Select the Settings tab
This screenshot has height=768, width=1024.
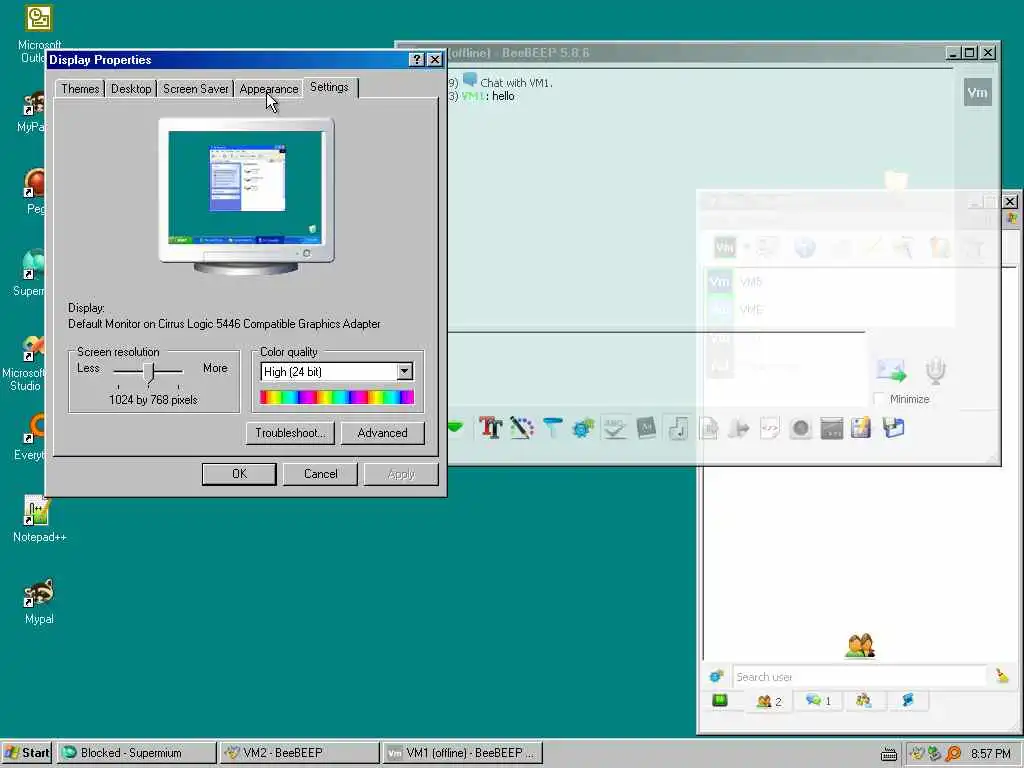329,87
